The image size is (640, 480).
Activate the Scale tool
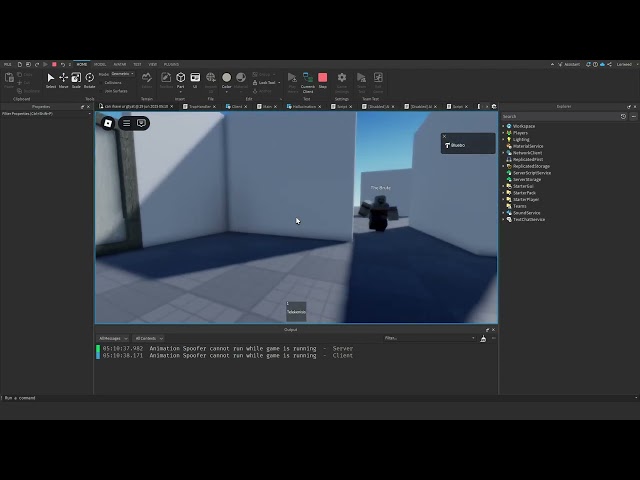(x=76, y=80)
